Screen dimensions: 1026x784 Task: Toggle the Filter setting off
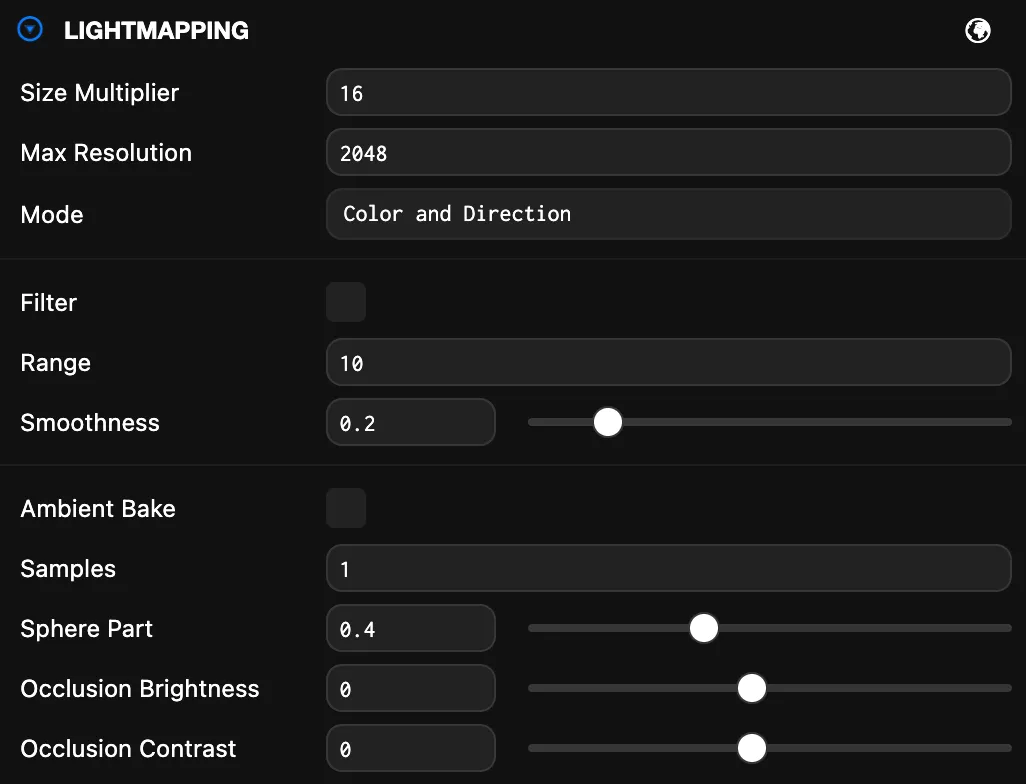tap(345, 302)
